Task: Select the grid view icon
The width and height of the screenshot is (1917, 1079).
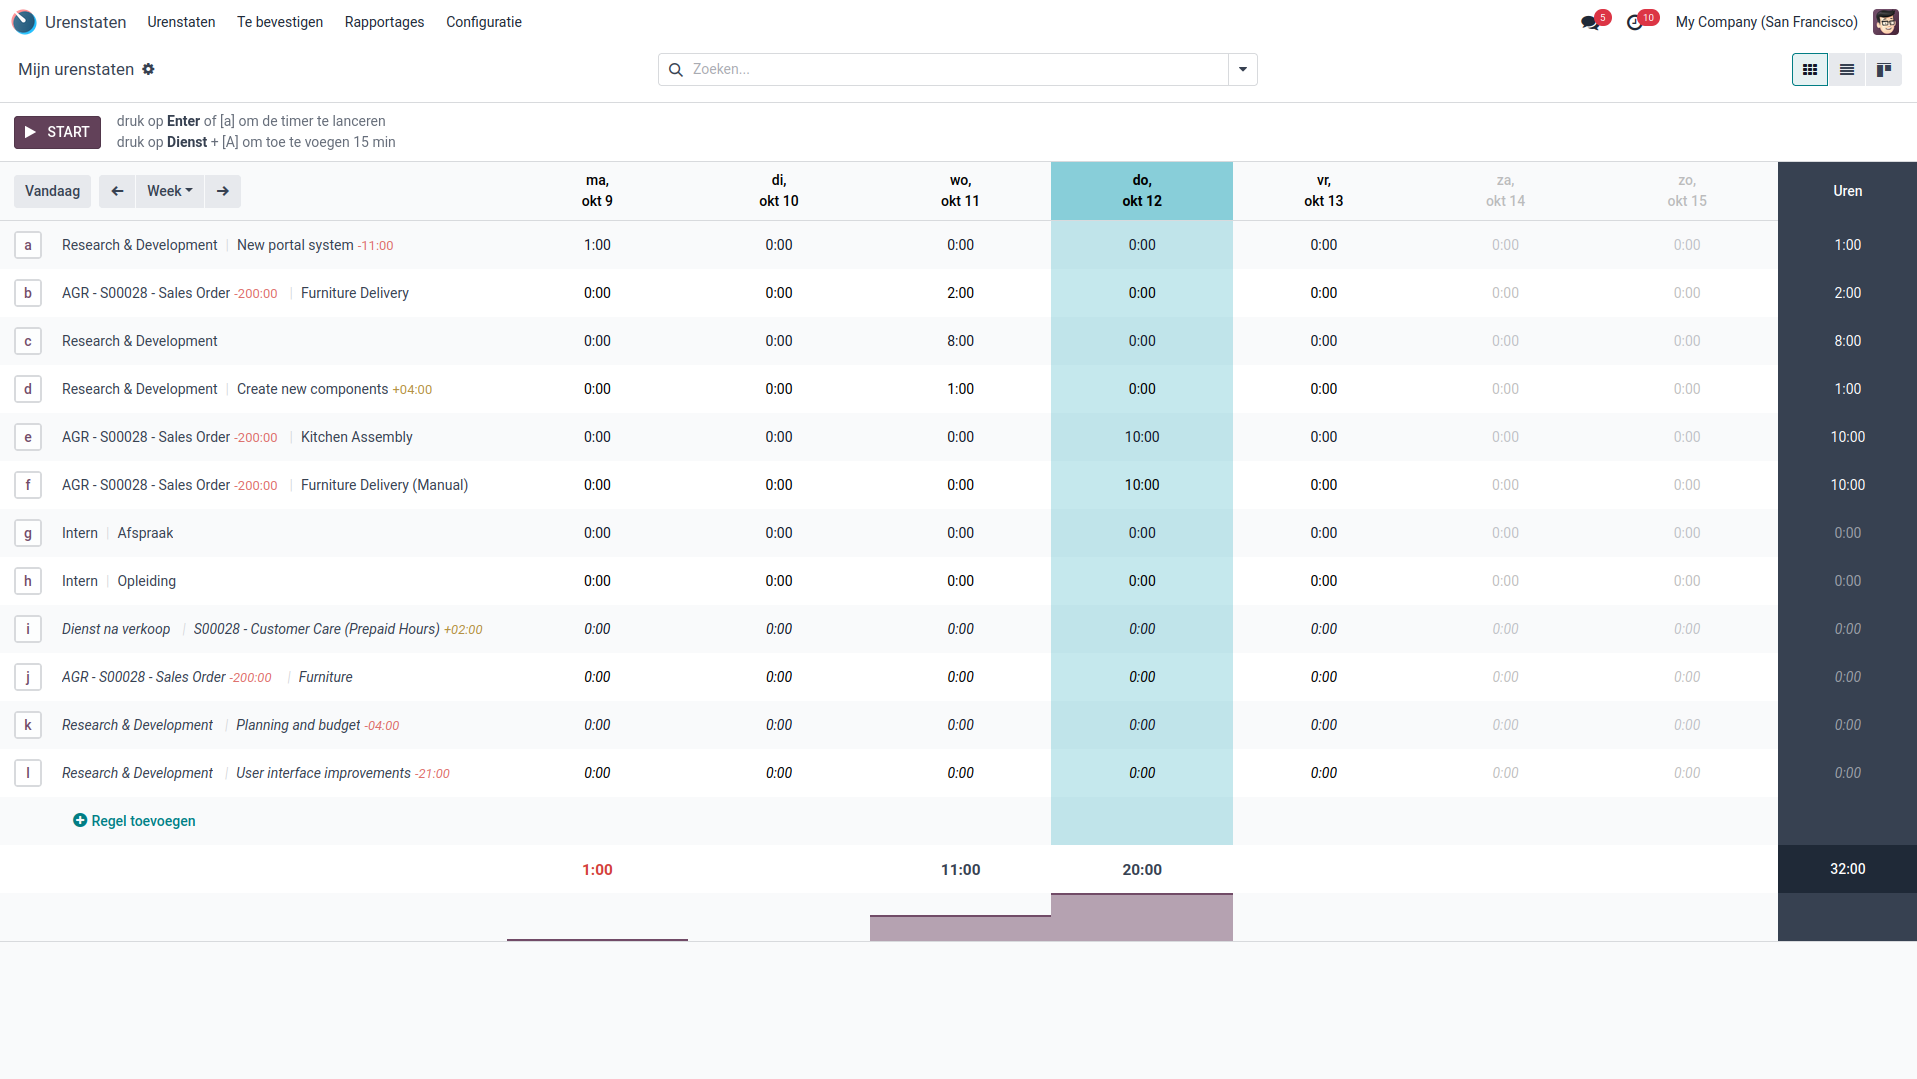Action: click(1809, 69)
